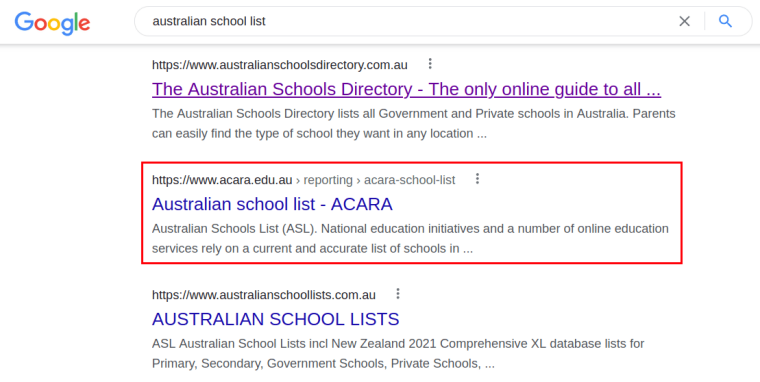The width and height of the screenshot is (760, 382).
Task: Clear the search query with the X icon
Action: [684, 21]
